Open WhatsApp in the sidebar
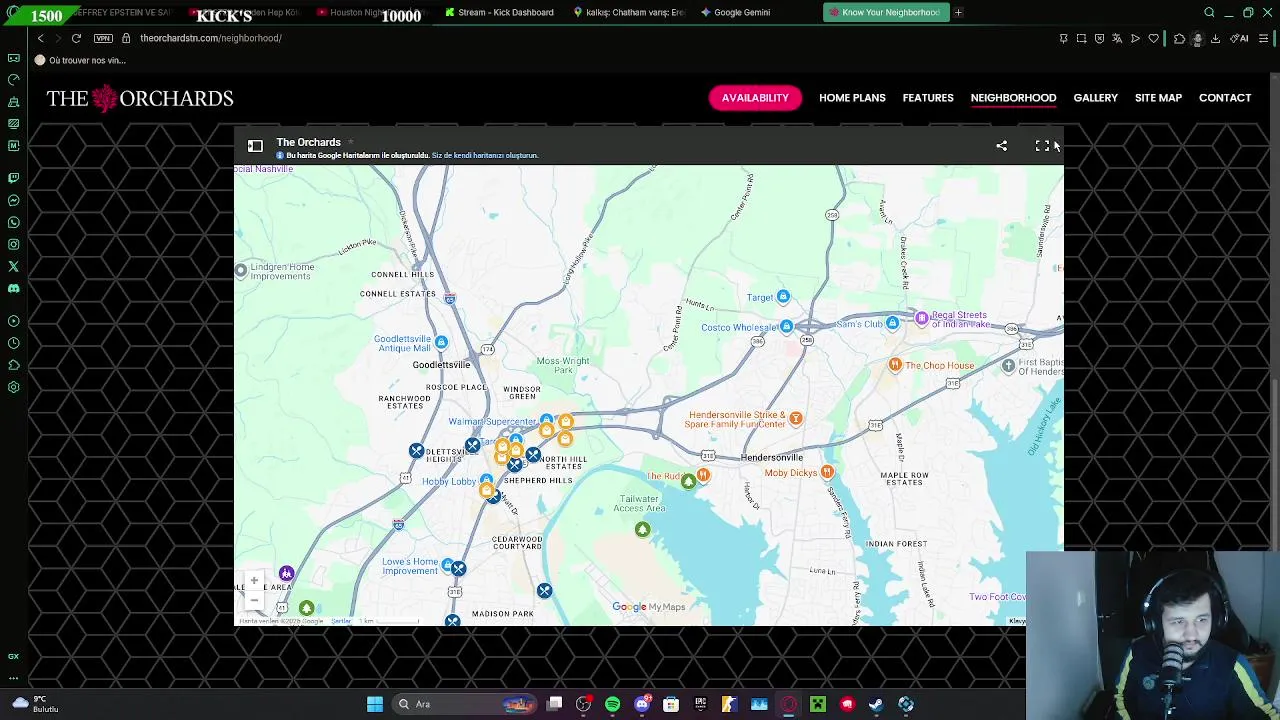The height and width of the screenshot is (720, 1280). coord(13,222)
